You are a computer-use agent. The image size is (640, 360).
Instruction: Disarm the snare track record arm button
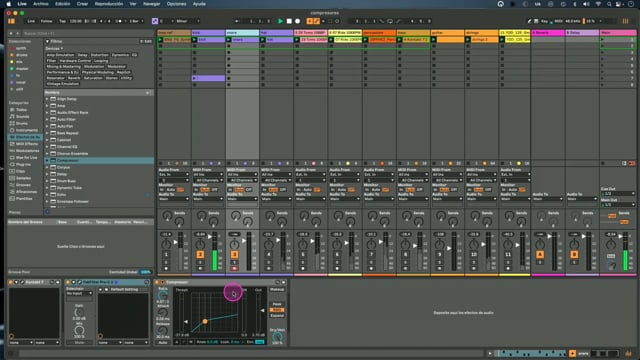[x=234, y=269]
